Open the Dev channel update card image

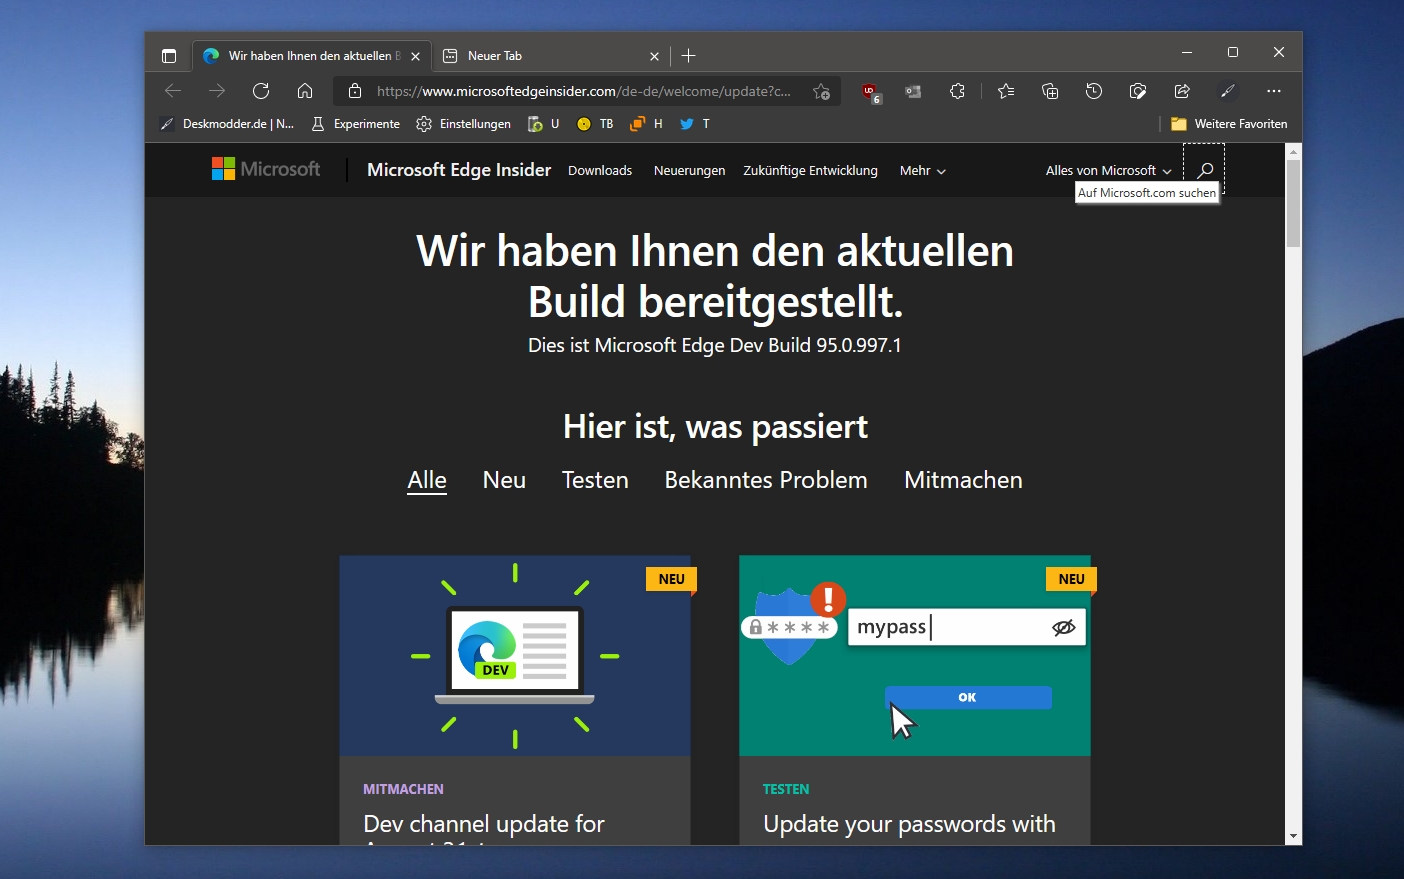pos(515,656)
